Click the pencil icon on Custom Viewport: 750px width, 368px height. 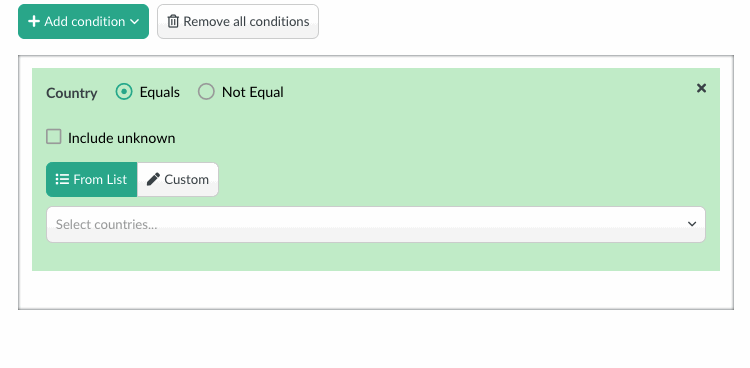click(153, 179)
